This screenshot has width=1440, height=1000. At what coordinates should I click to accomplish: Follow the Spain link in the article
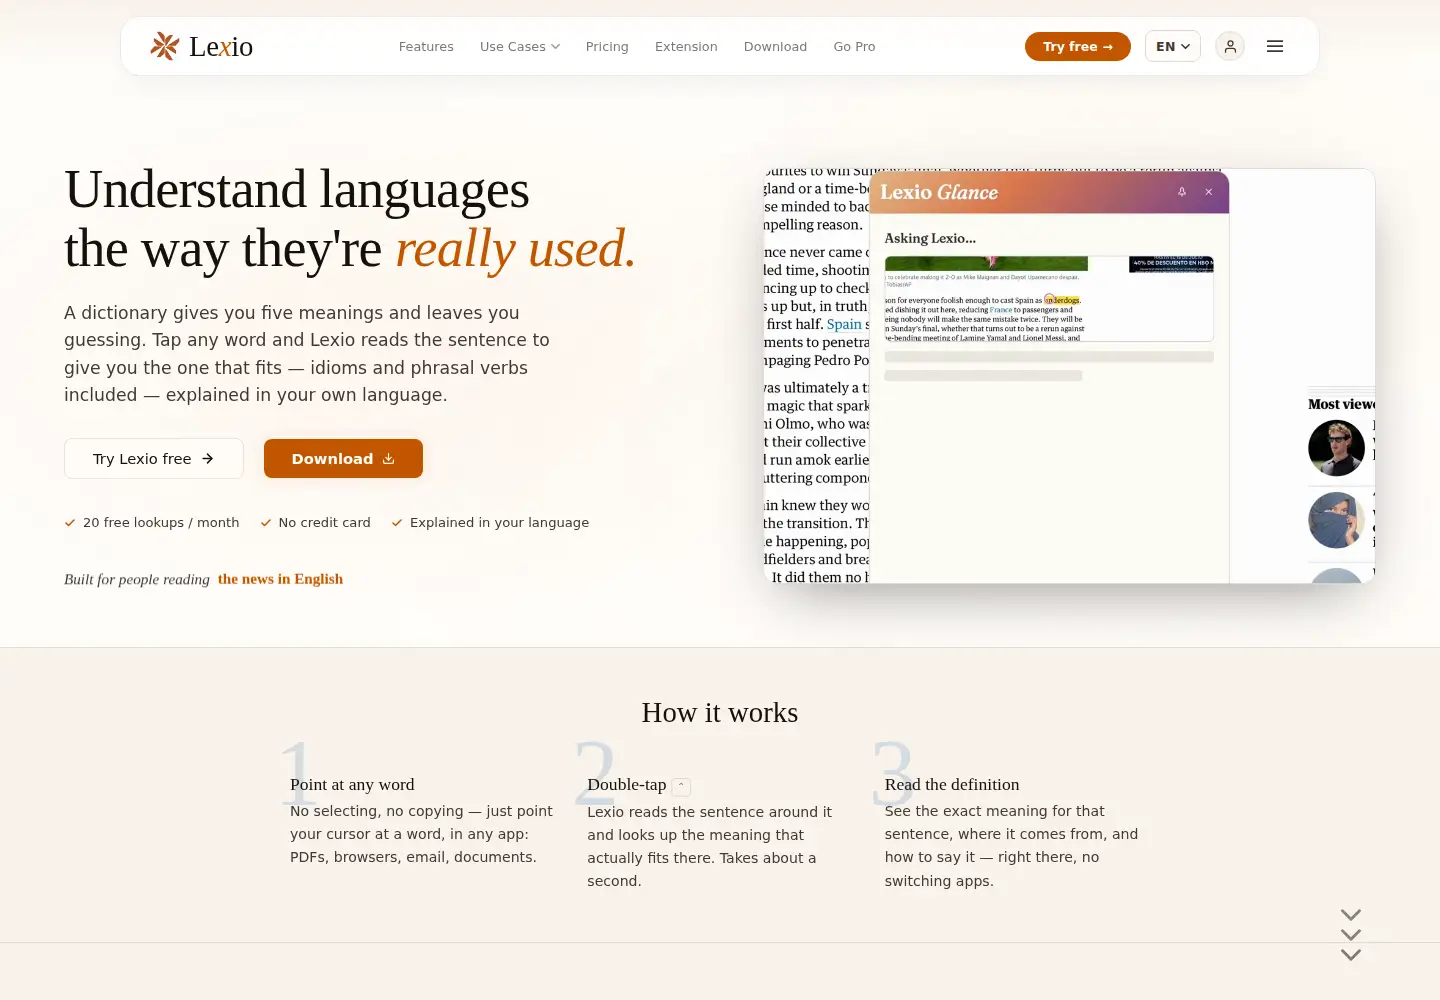[x=844, y=324]
